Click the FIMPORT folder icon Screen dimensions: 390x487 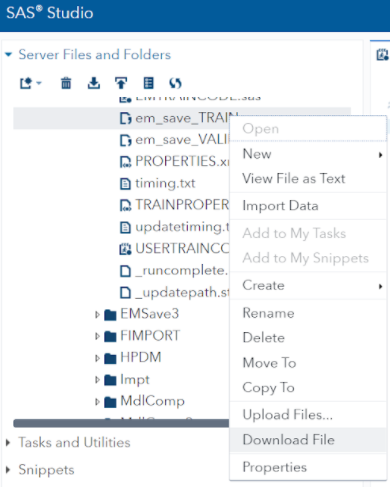pos(110,336)
